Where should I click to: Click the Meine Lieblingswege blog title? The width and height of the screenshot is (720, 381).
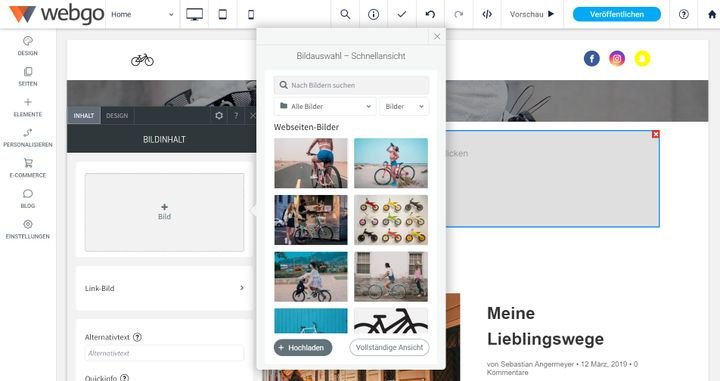click(546, 326)
